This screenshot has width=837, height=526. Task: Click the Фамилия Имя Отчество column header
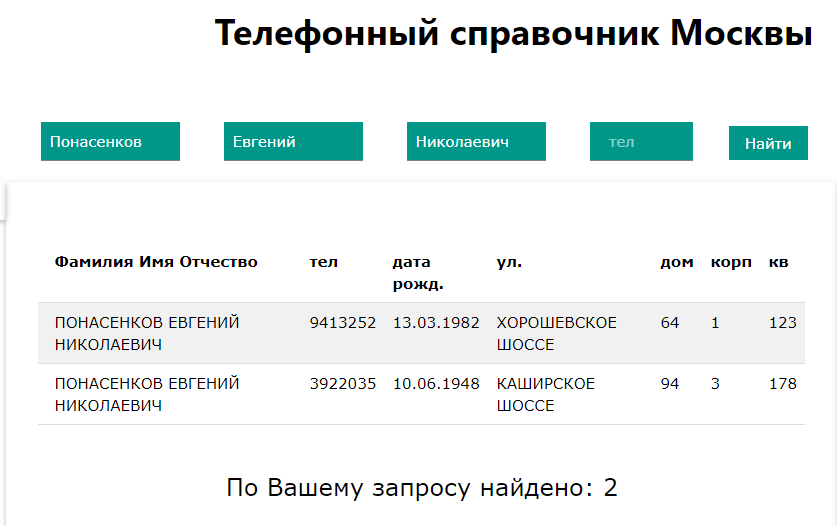click(x=156, y=262)
